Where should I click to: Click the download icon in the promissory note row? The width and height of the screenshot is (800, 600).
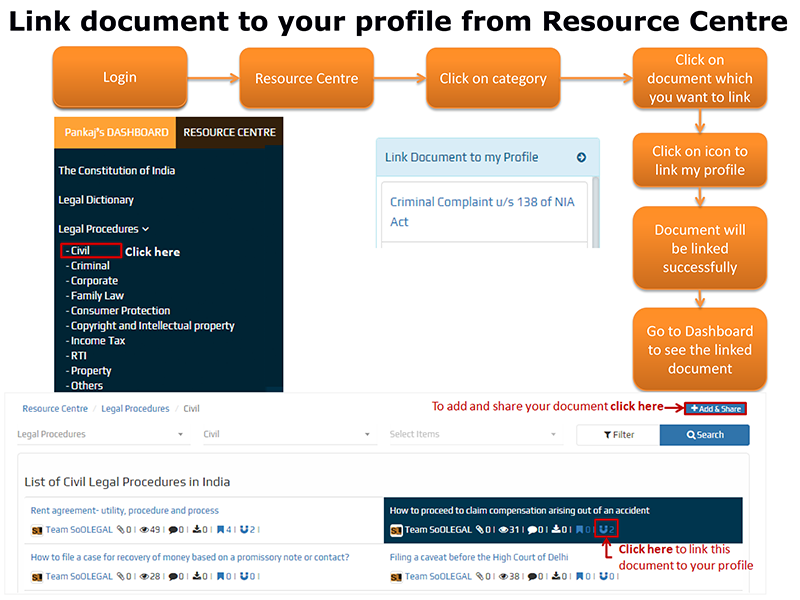point(196,576)
